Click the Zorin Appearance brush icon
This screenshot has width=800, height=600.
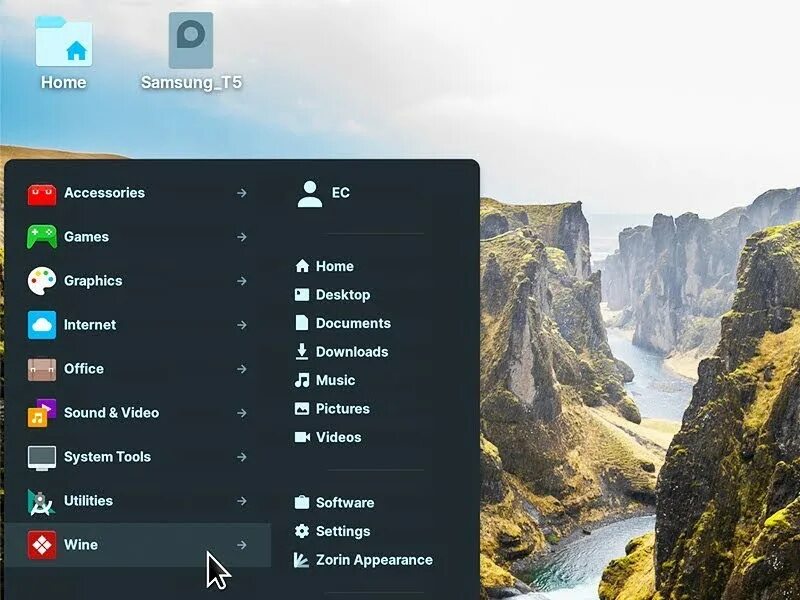(x=302, y=560)
